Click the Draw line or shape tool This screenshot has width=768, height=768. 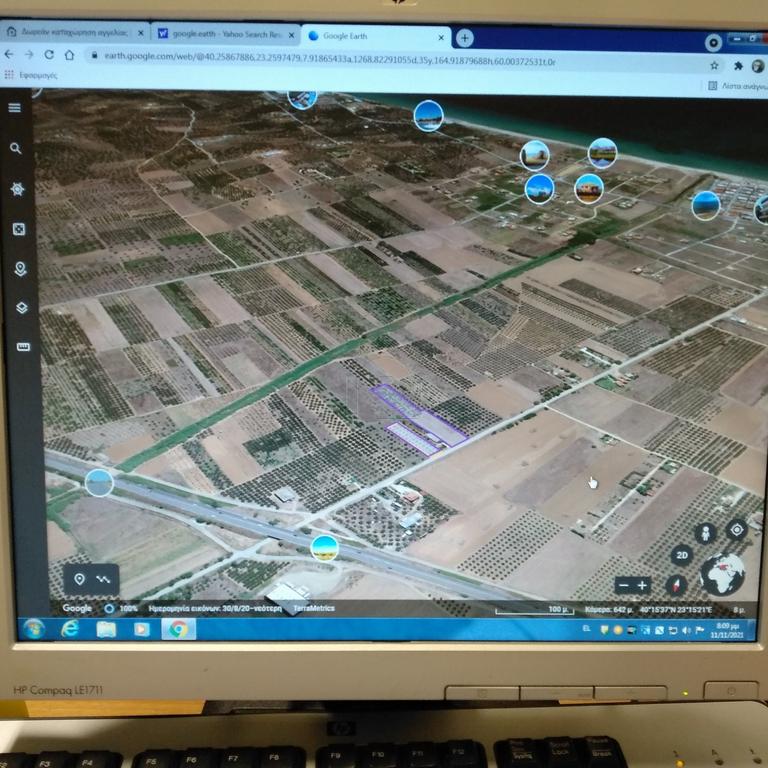(x=103, y=579)
